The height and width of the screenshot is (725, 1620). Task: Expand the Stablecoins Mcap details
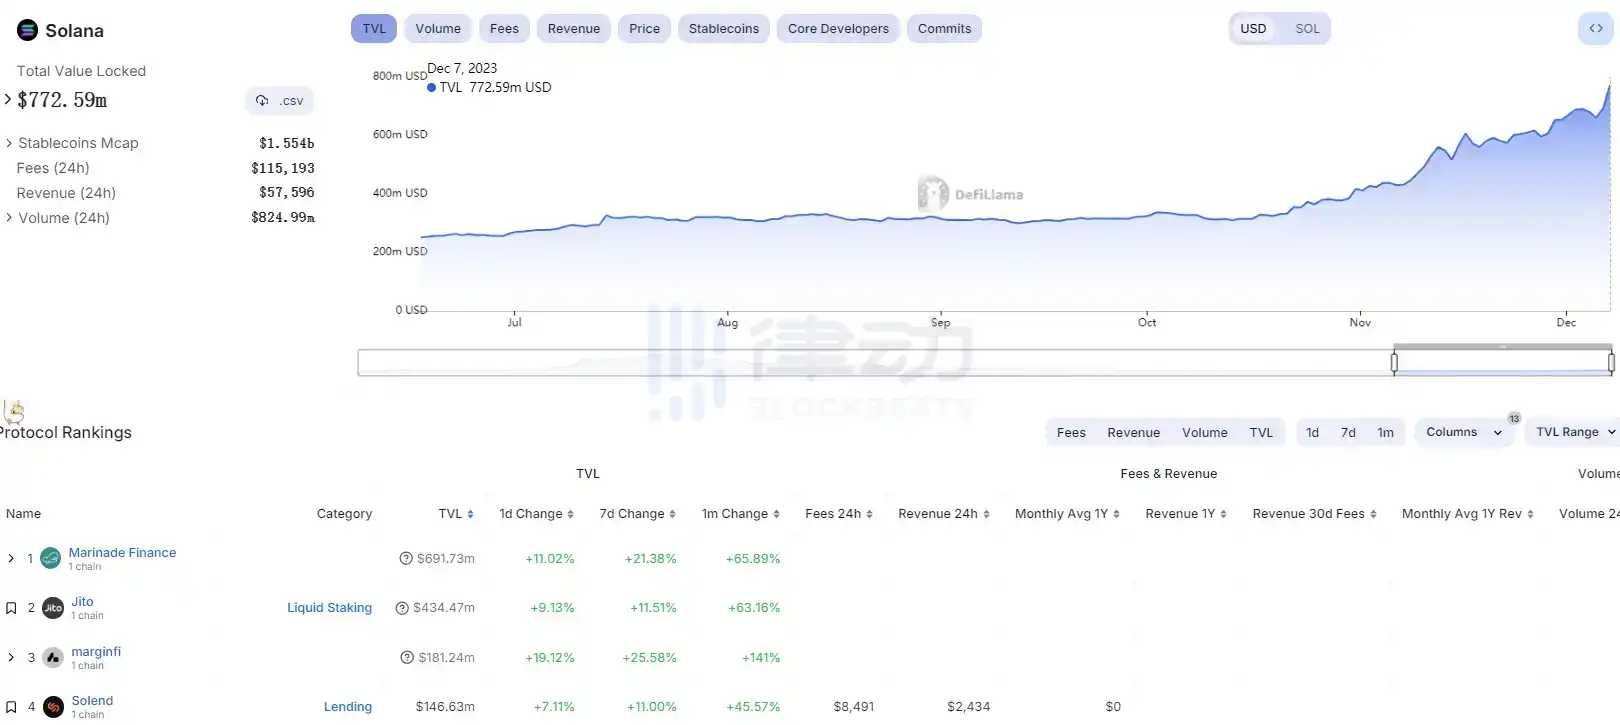(x=9, y=143)
